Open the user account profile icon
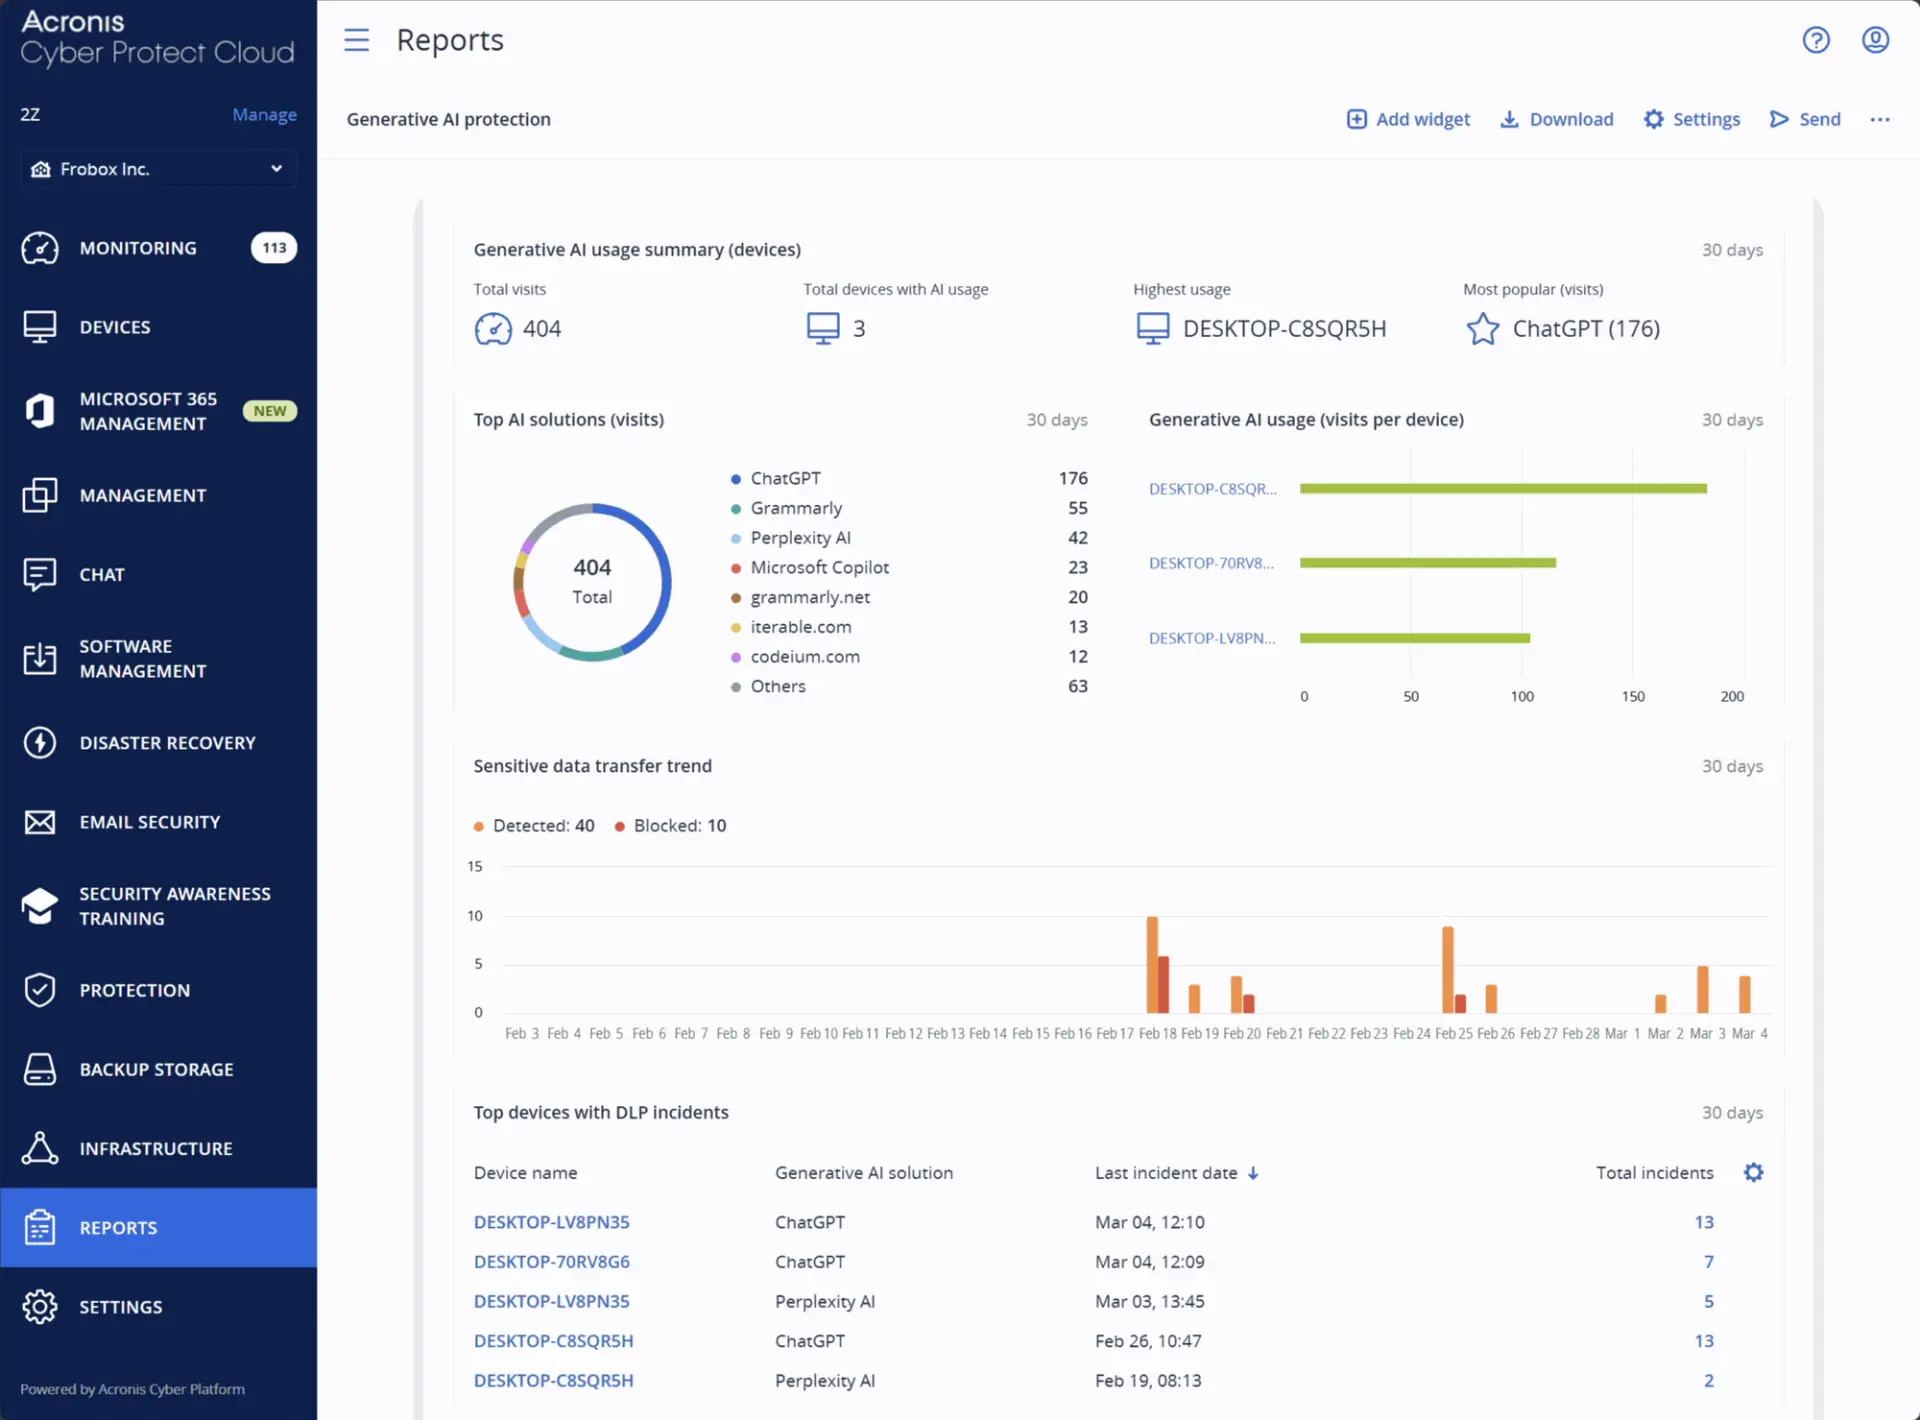Image resolution: width=1920 pixels, height=1420 pixels. (1875, 40)
